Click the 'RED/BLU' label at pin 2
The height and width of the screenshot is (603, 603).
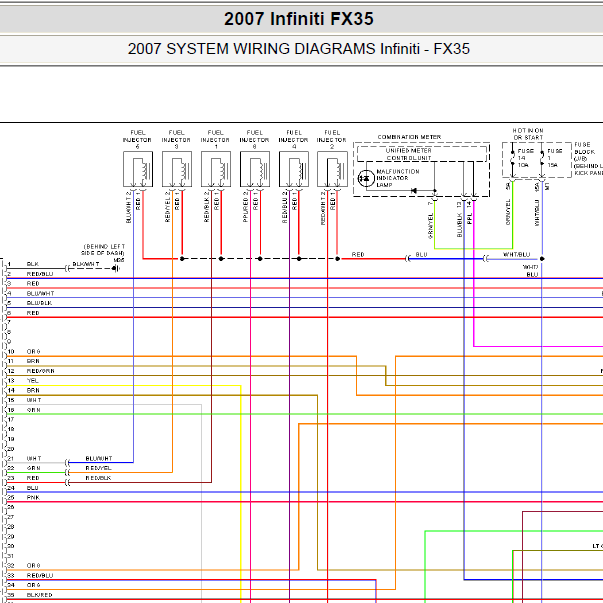tap(40, 274)
